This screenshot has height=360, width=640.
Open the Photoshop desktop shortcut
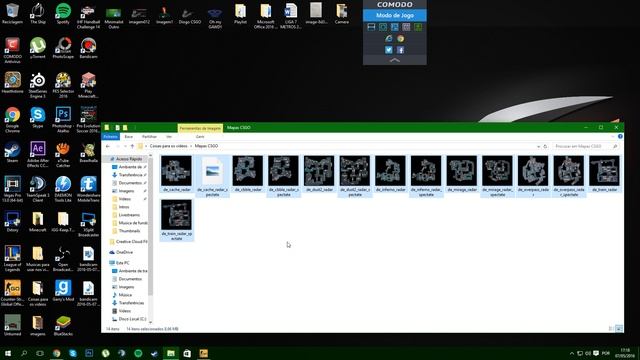(x=63, y=120)
